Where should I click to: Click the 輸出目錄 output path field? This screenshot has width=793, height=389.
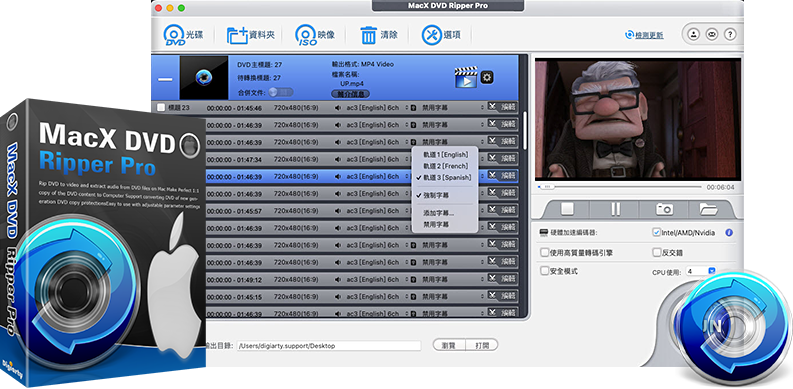coord(329,346)
